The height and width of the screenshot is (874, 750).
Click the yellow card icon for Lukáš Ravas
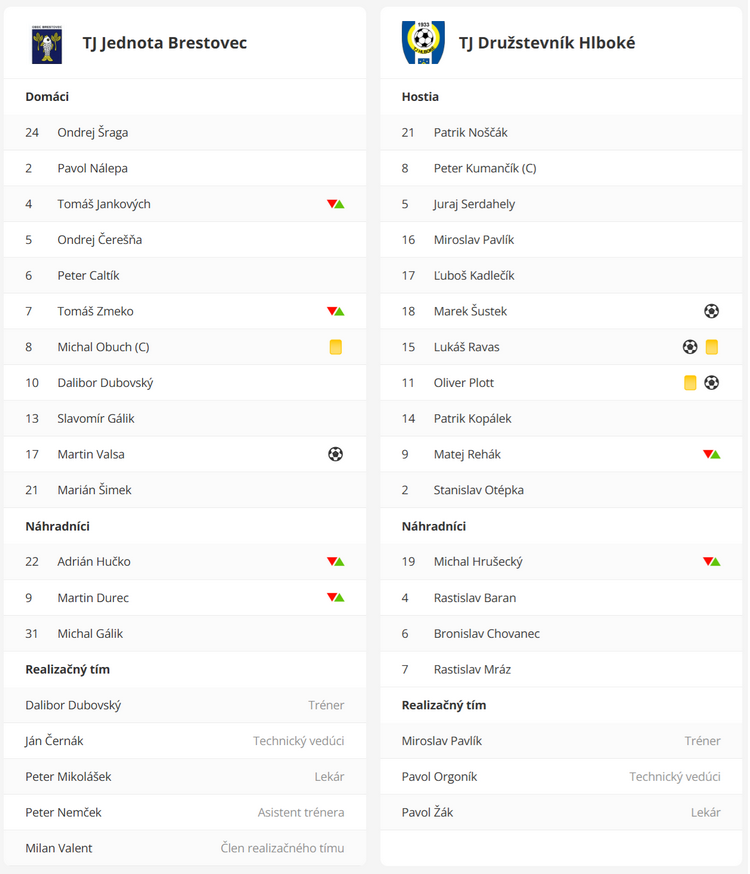click(712, 347)
